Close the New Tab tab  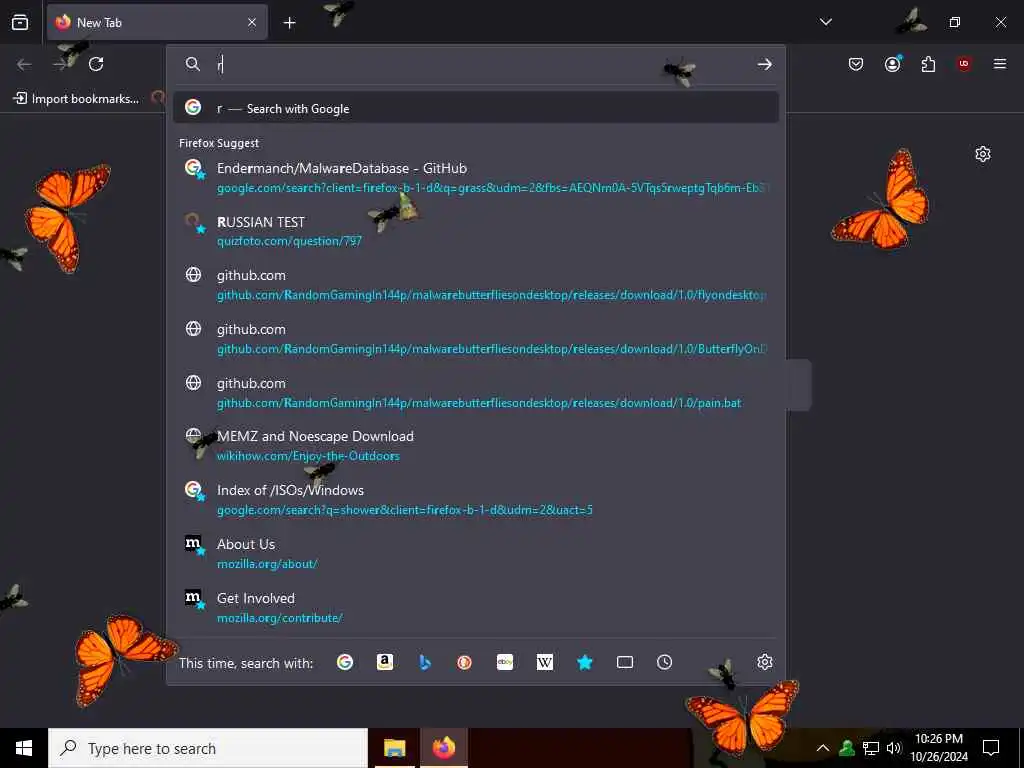[252, 22]
